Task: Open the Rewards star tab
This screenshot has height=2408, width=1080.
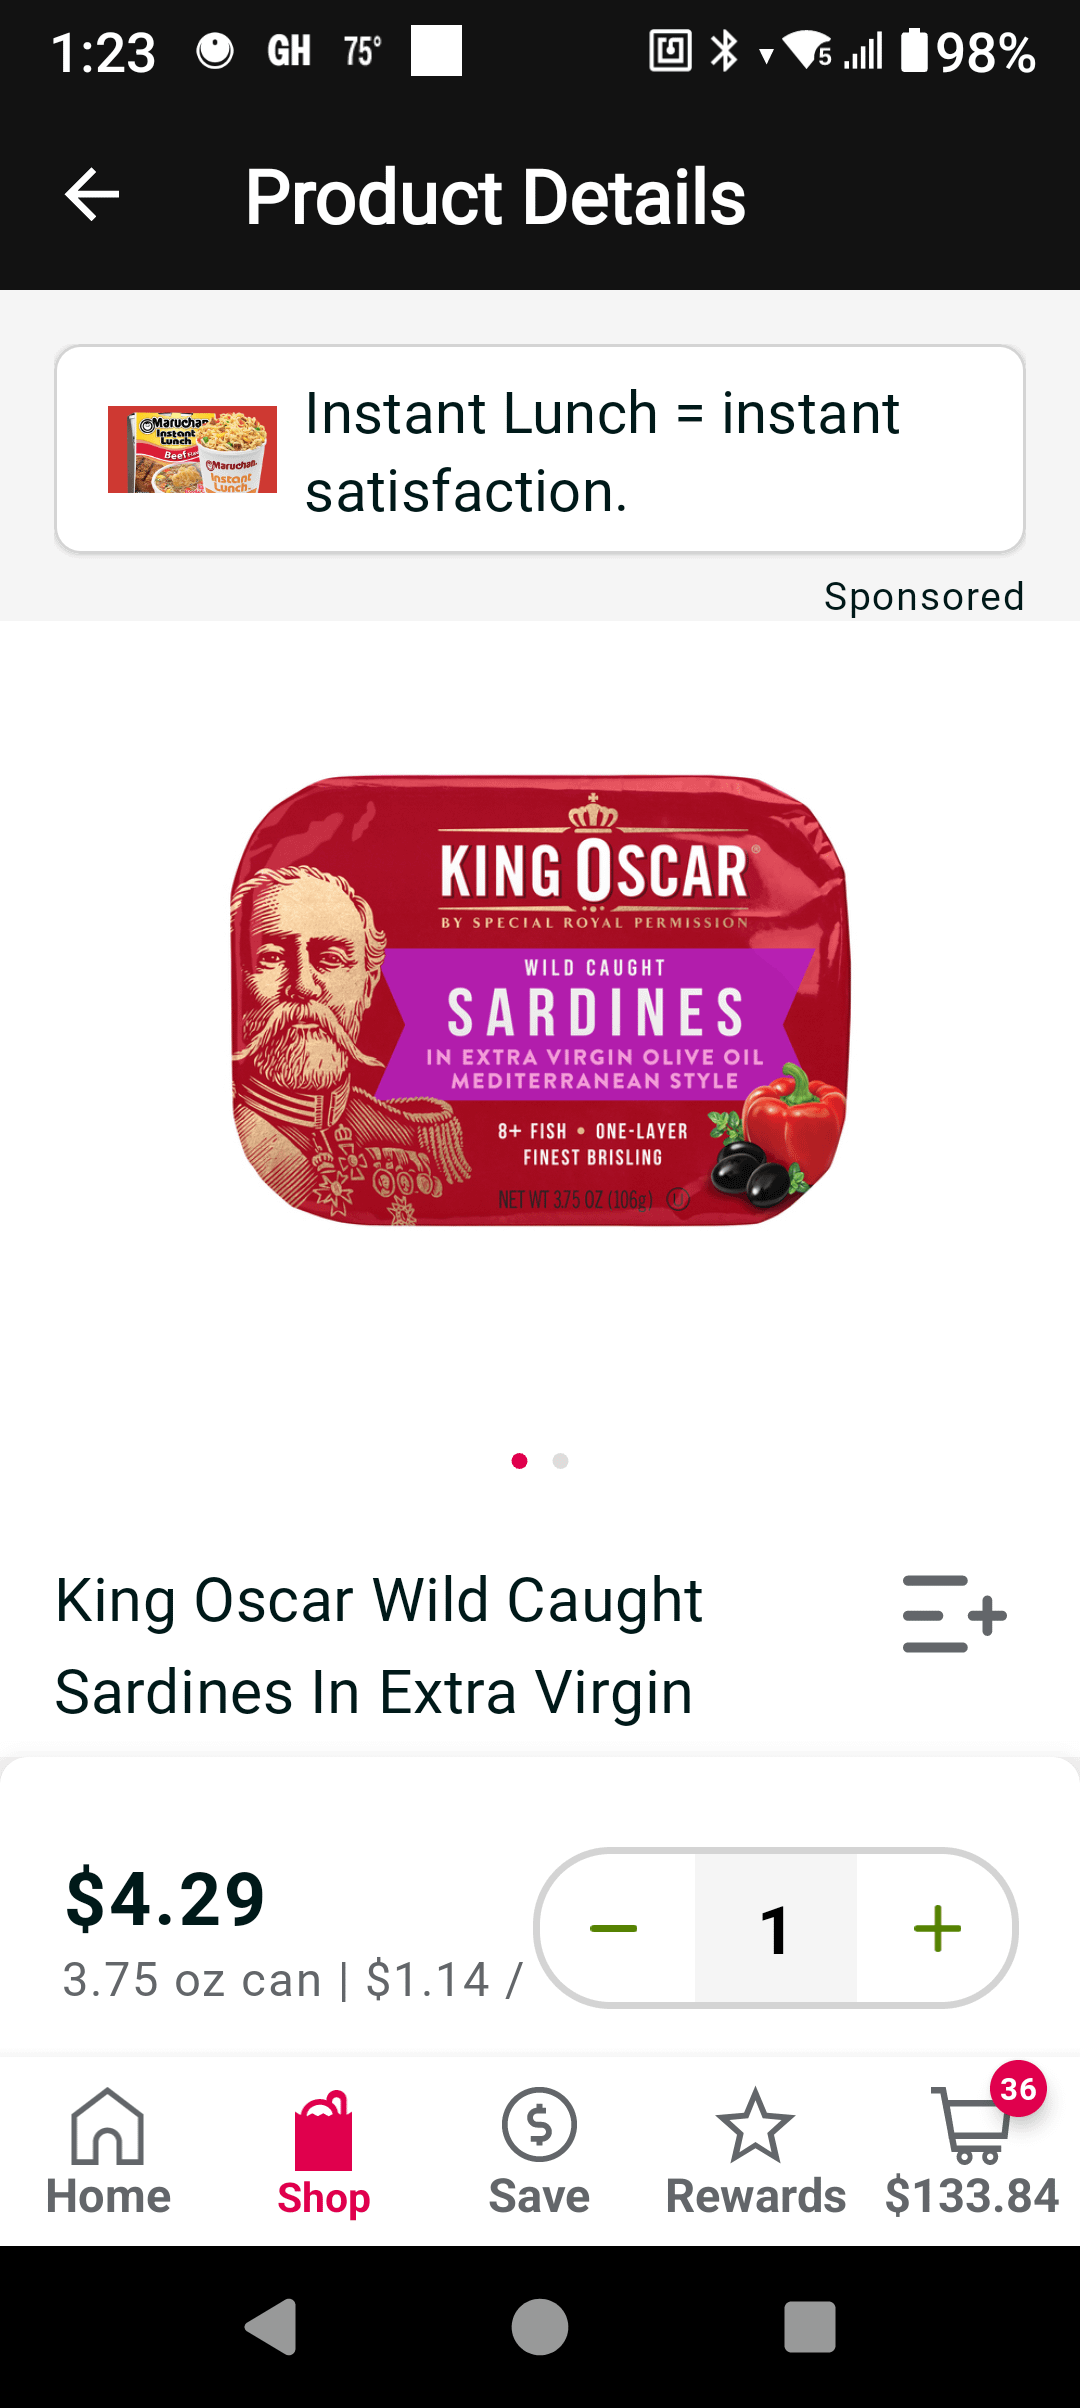Action: 756,2152
